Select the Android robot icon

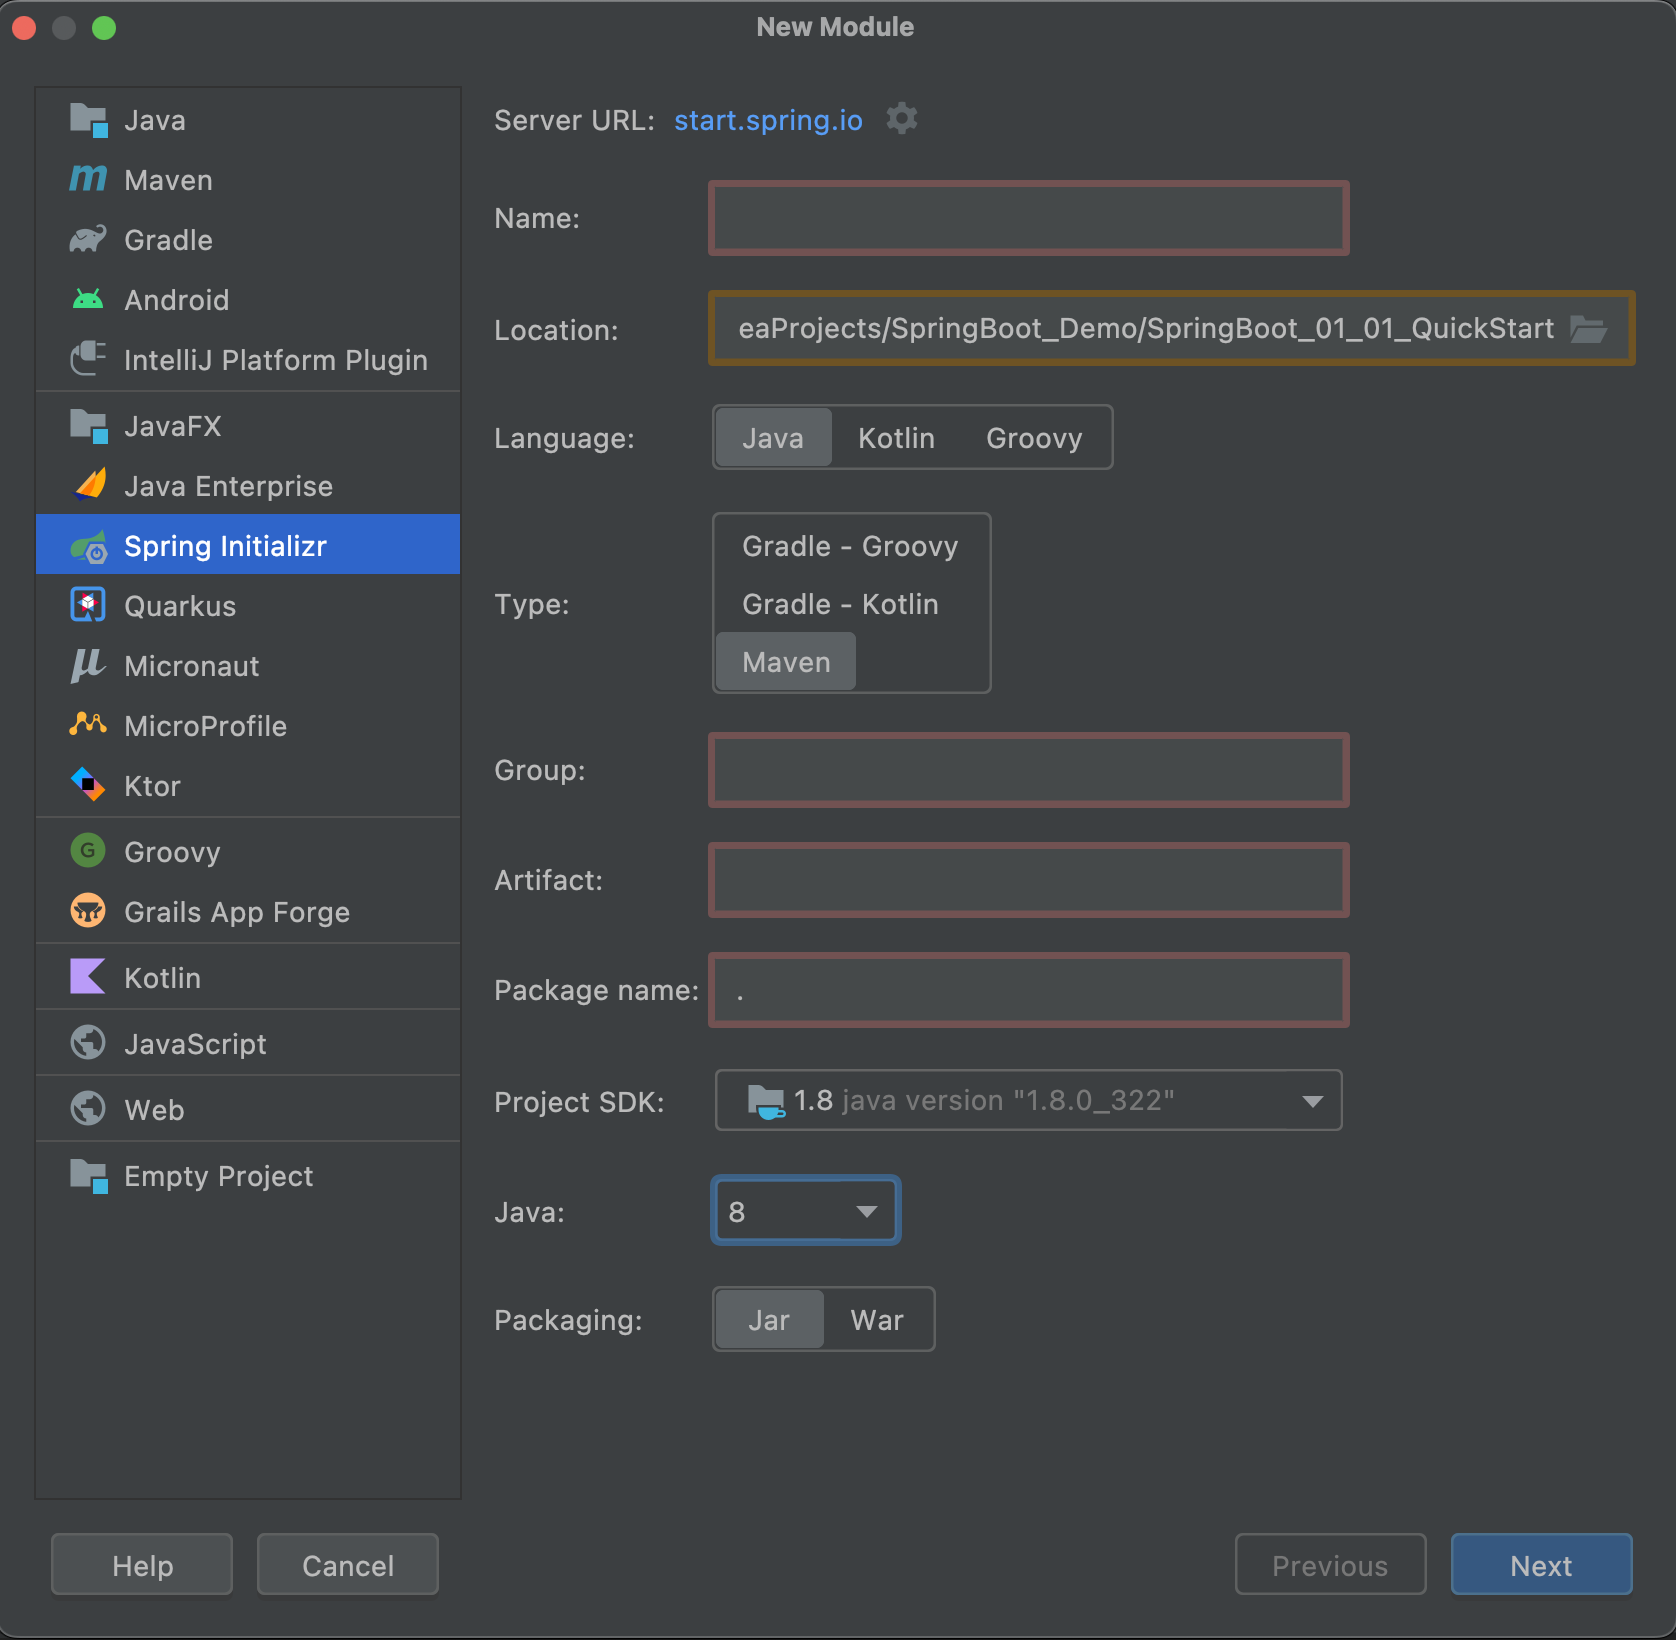(x=88, y=299)
